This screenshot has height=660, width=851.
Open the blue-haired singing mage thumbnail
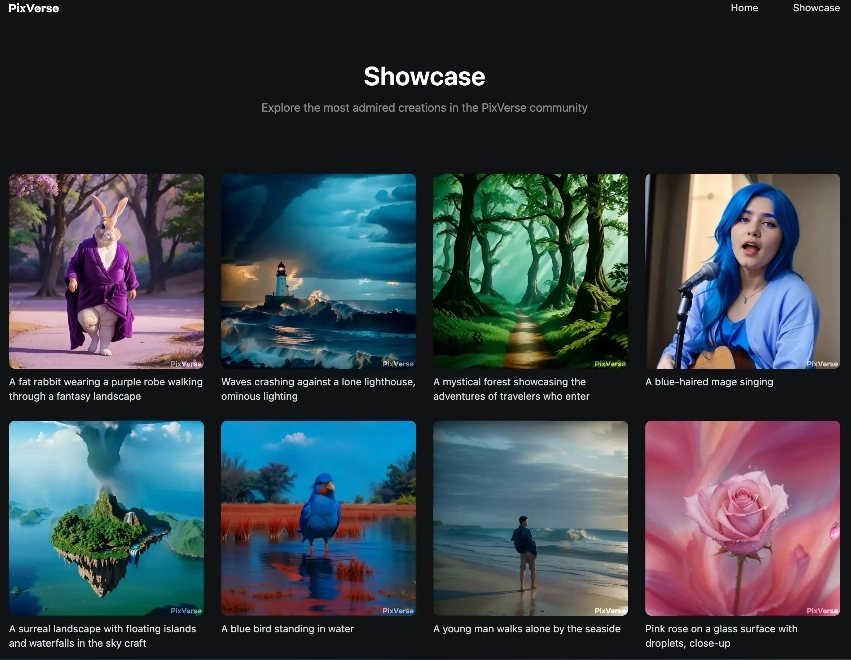coord(742,271)
